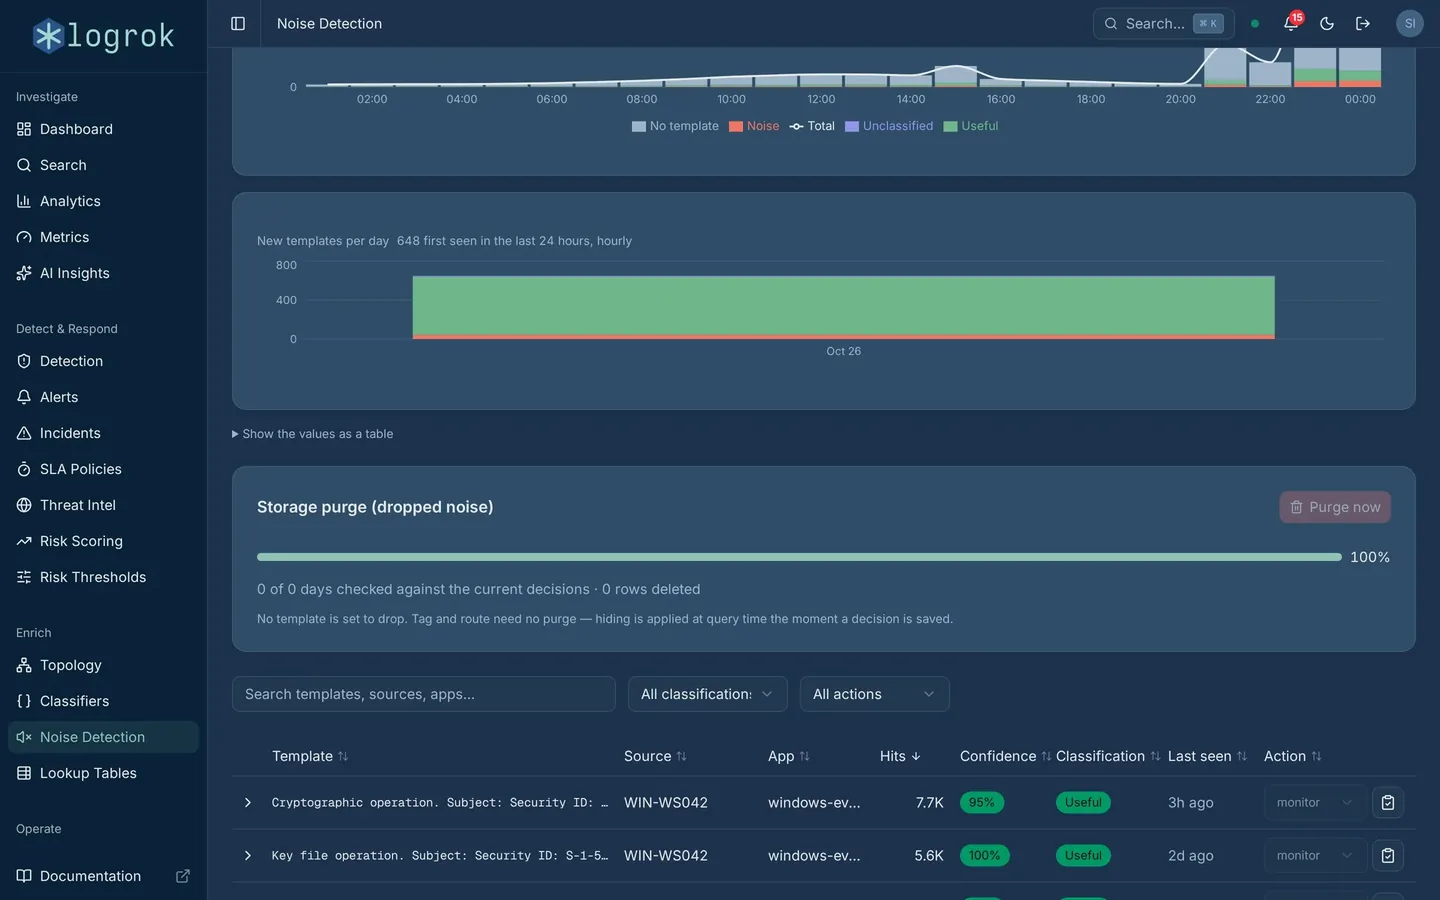1440x900 pixels.
Task: Click the Incidents warning icon
Action: pyautogui.click(x=24, y=433)
